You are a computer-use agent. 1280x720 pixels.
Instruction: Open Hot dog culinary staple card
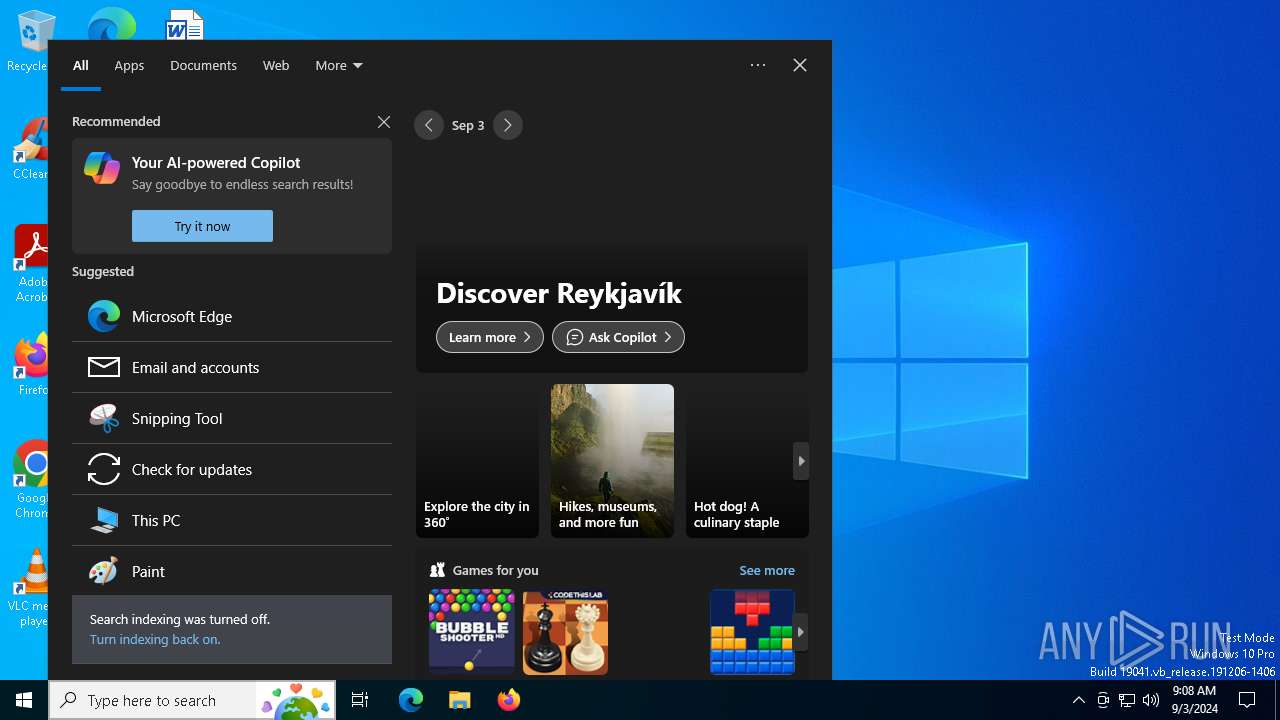pos(747,461)
